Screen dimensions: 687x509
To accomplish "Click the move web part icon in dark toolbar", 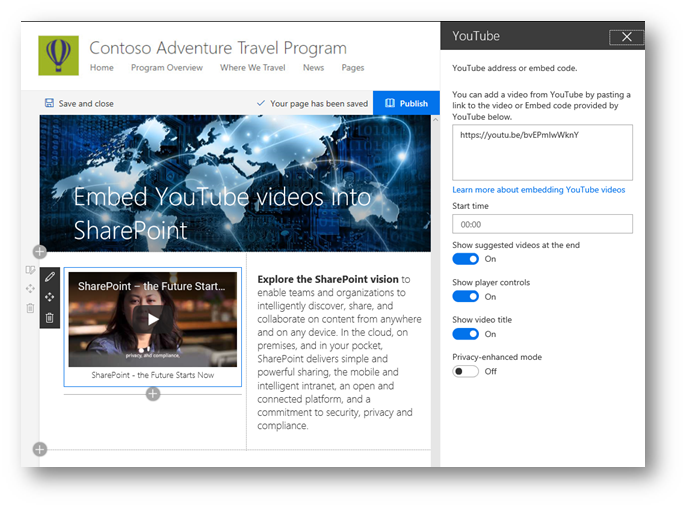I will tap(50, 297).
